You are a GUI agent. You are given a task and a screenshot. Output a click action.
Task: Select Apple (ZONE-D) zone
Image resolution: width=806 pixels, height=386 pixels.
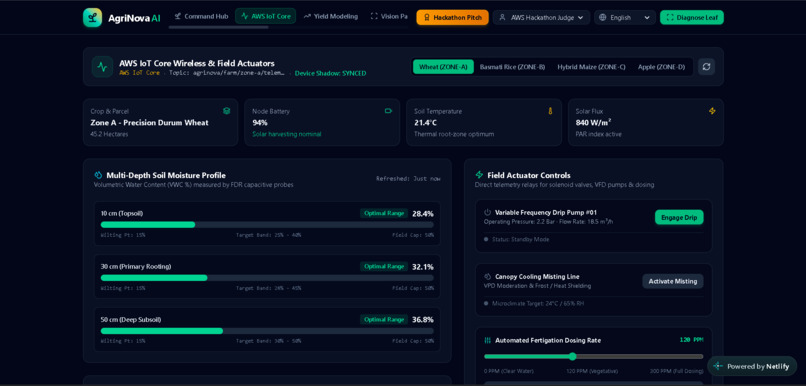click(661, 67)
